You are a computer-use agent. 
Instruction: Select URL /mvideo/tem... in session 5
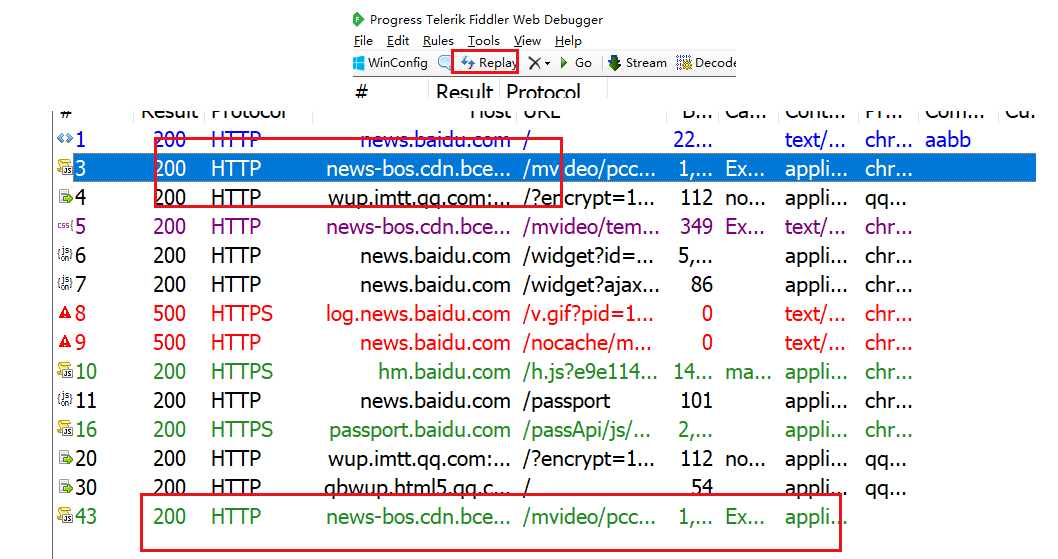point(590,227)
